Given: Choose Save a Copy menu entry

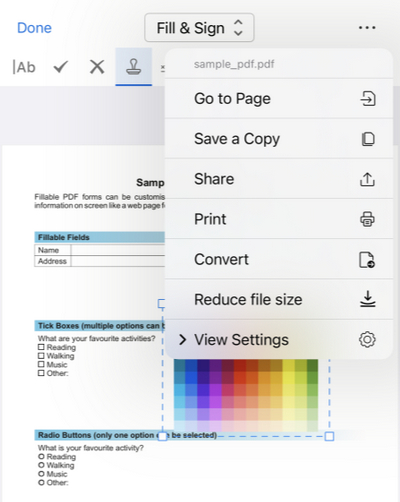Looking at the screenshot, I should click(279, 139).
